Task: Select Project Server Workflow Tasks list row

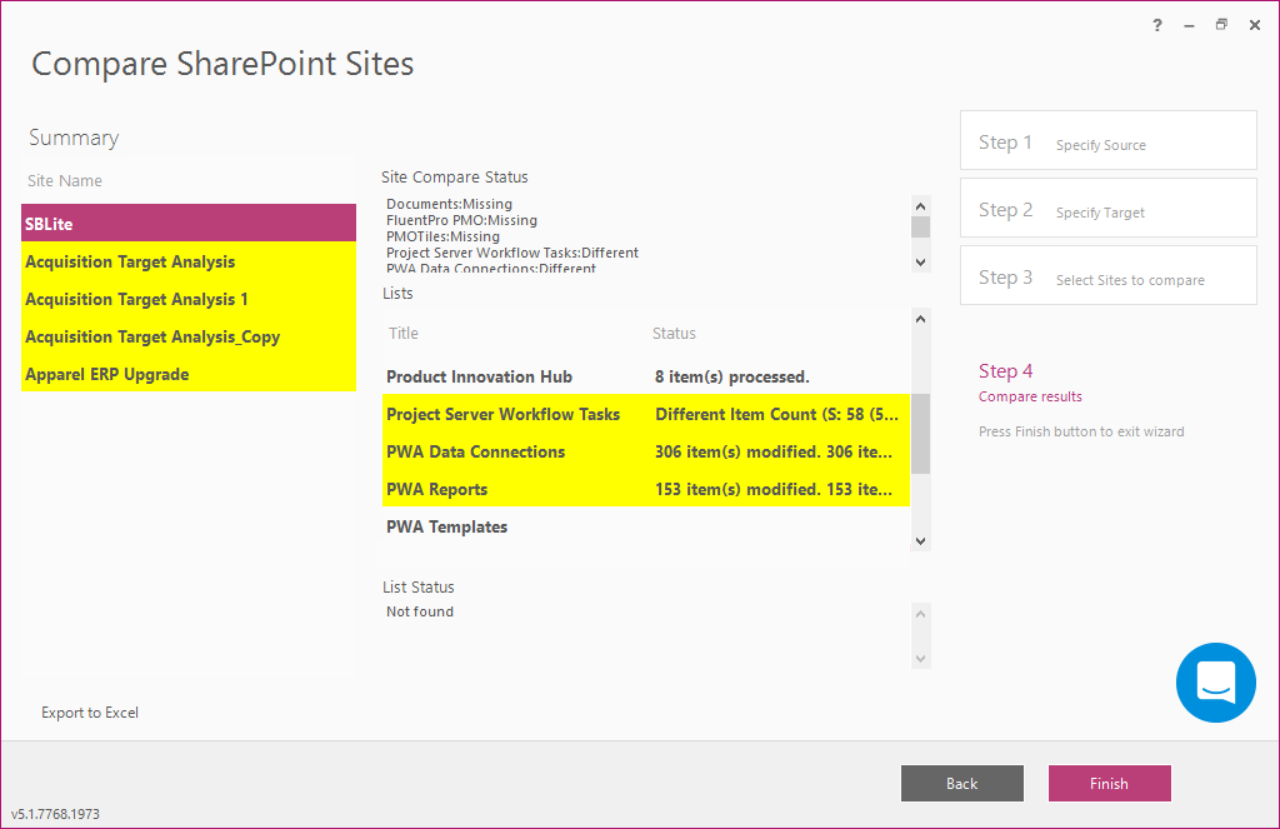Action: pos(646,414)
